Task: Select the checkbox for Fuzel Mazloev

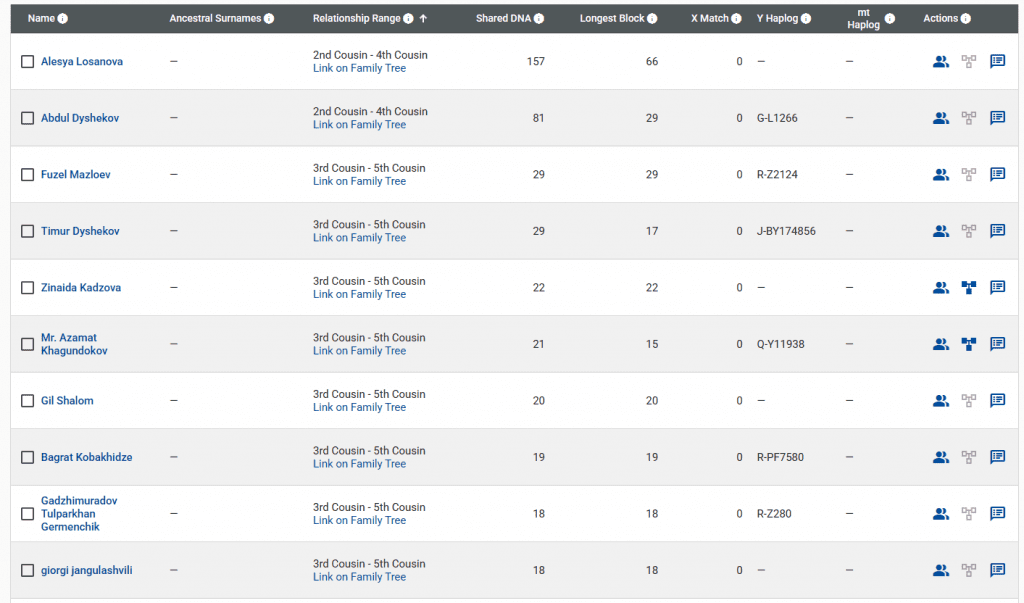Action: pos(28,175)
